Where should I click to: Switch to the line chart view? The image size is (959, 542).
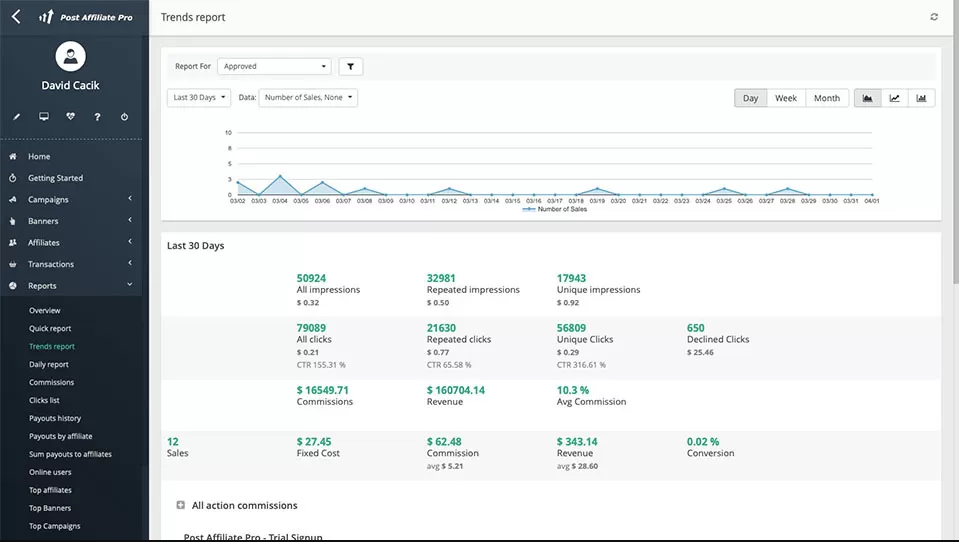(894, 98)
